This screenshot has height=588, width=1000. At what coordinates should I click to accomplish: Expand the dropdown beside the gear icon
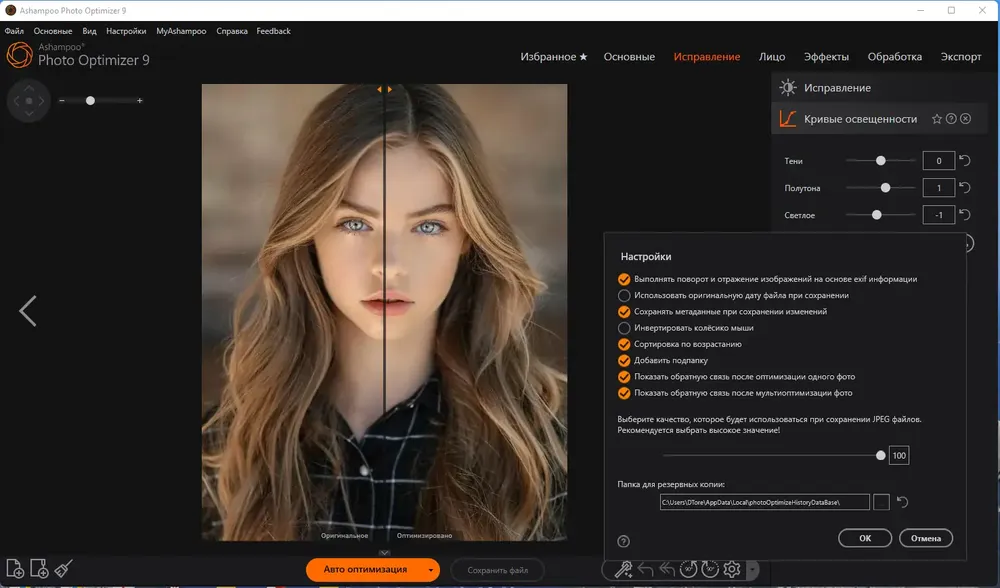click(x=753, y=569)
